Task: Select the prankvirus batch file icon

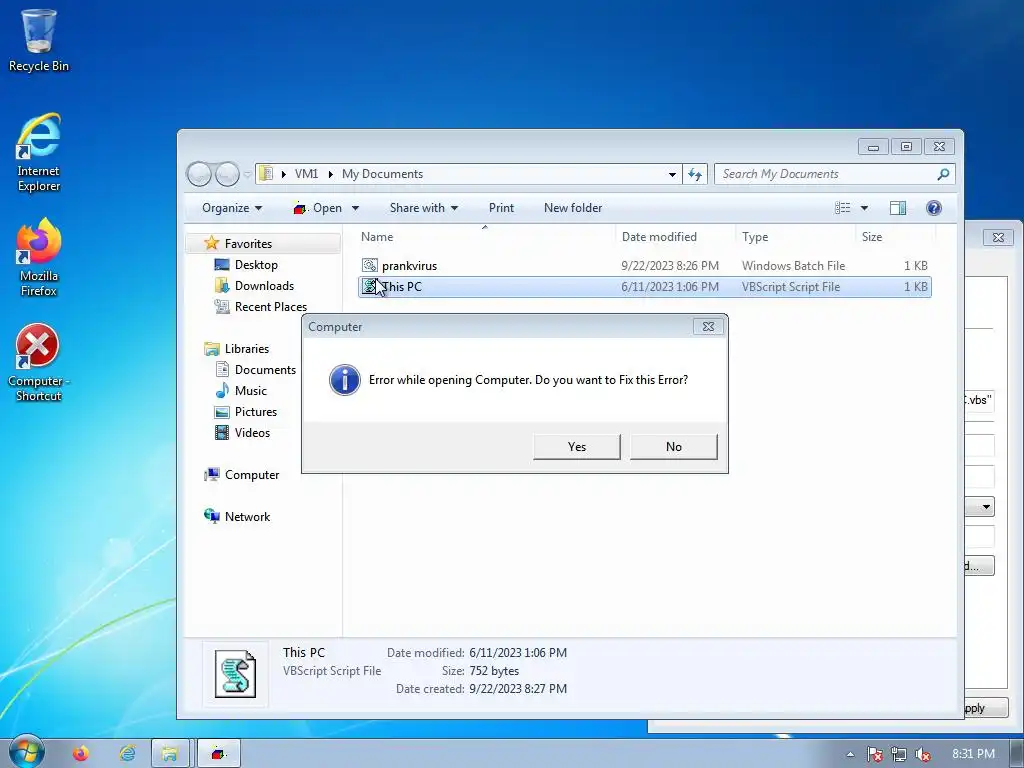Action: coord(370,265)
